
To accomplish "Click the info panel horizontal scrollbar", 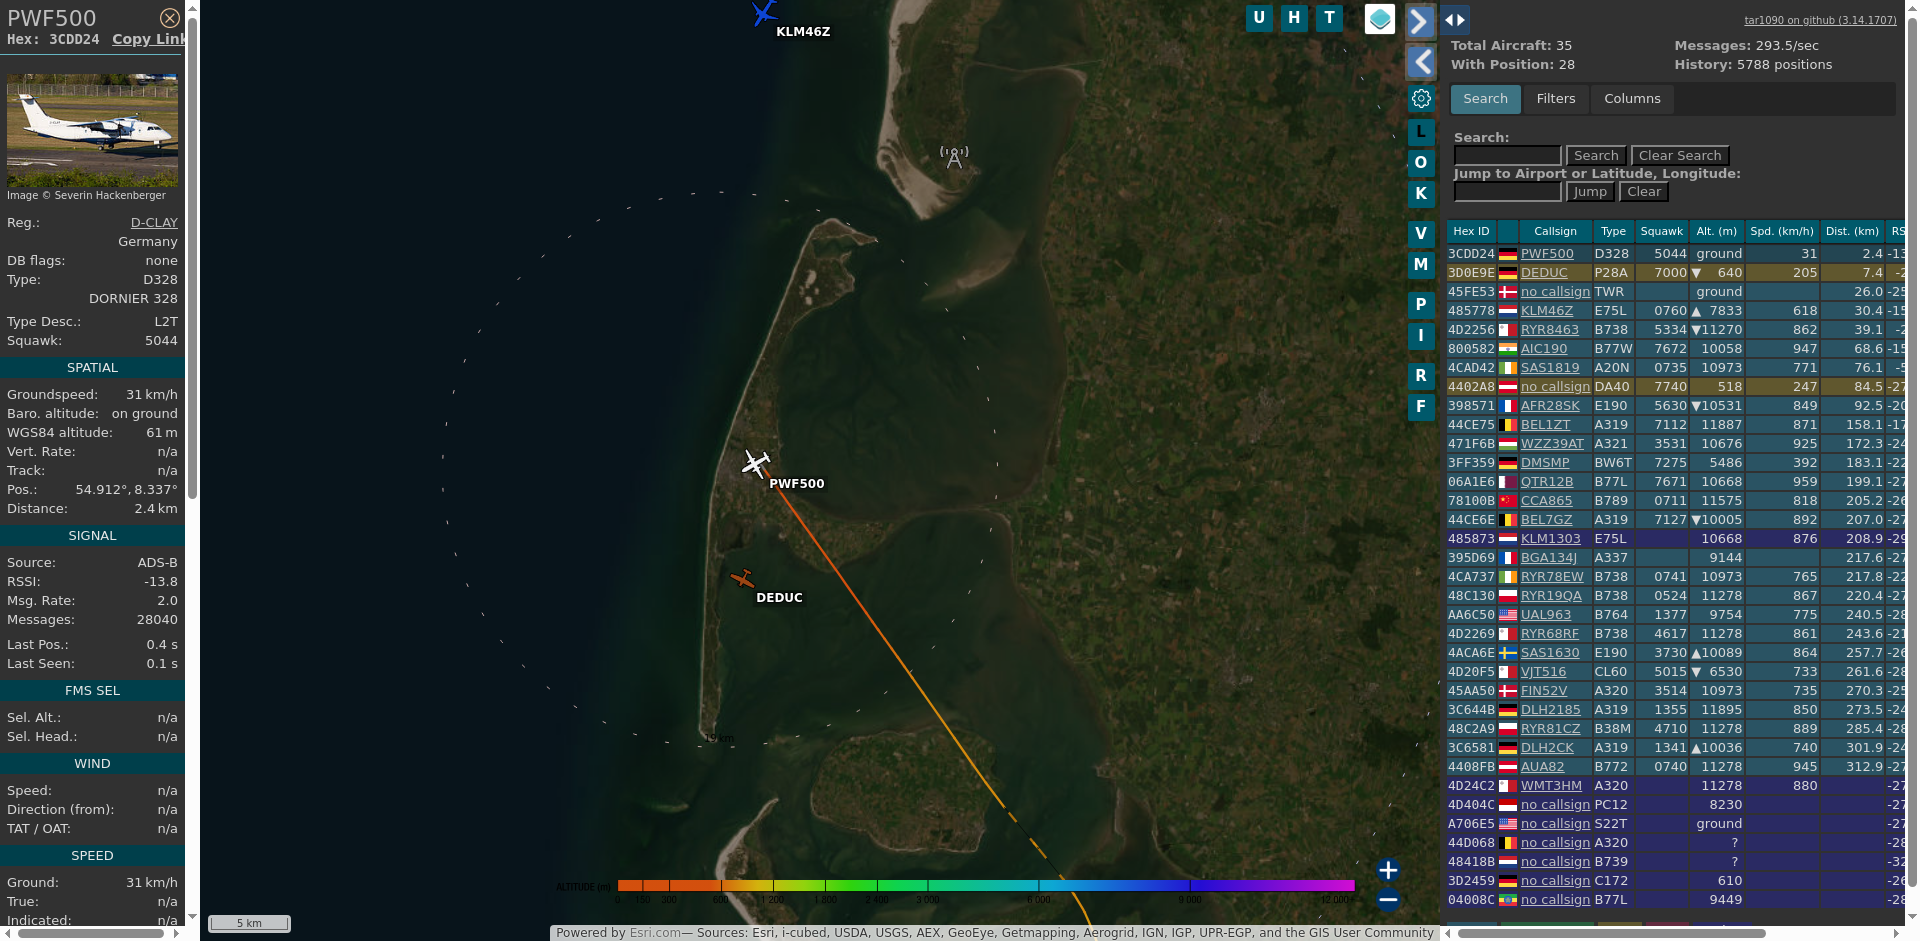I will [x=90, y=934].
